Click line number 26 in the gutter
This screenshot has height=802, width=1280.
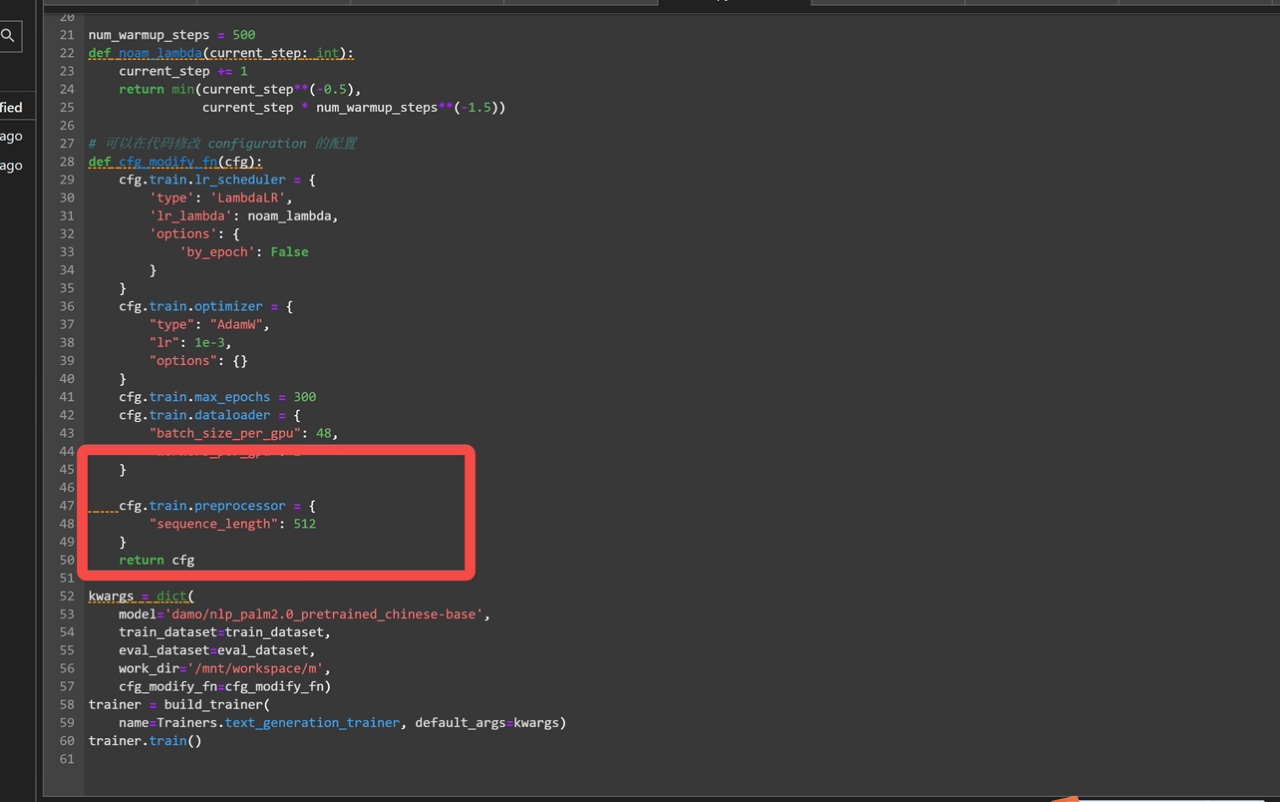click(x=67, y=125)
